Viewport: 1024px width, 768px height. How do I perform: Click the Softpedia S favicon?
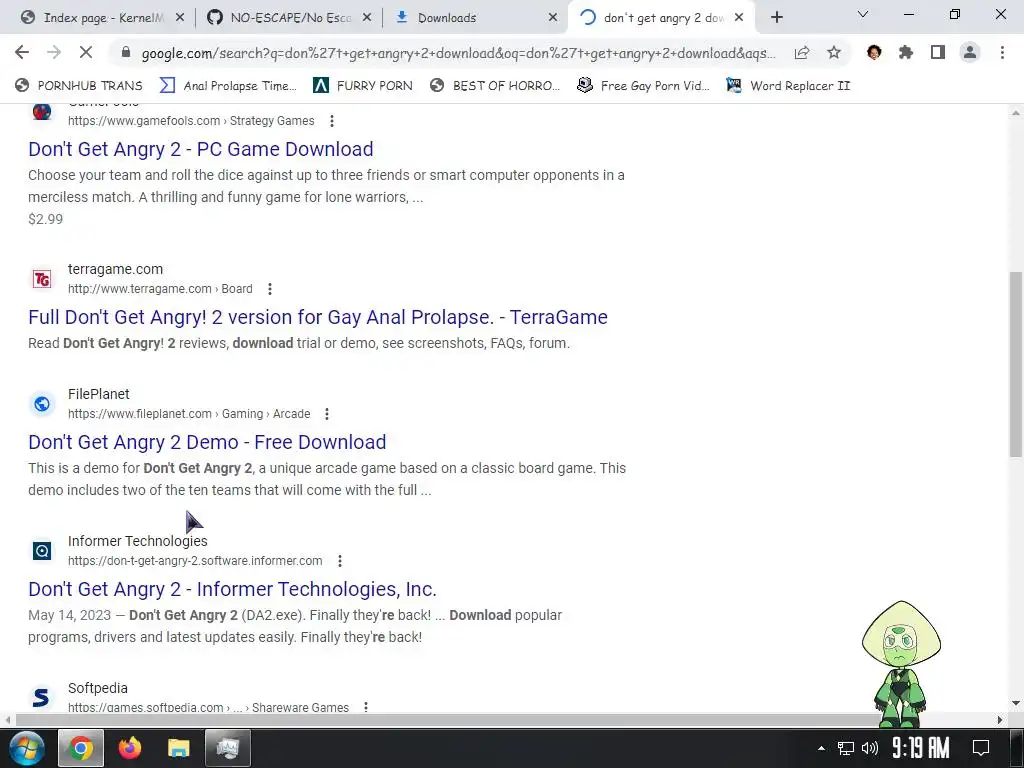point(42,697)
